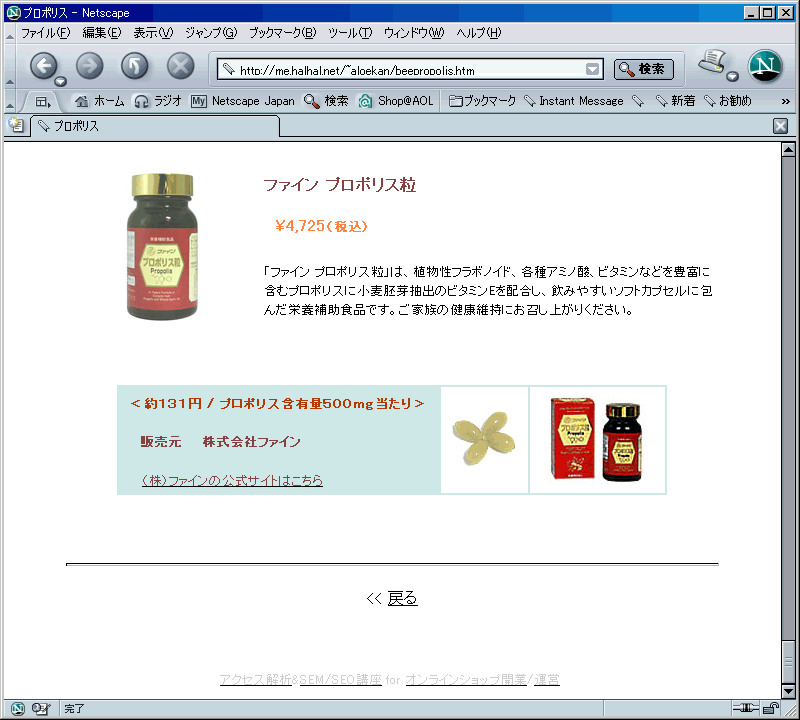
Task: Open the 表示(V) menu
Action: tap(153, 33)
